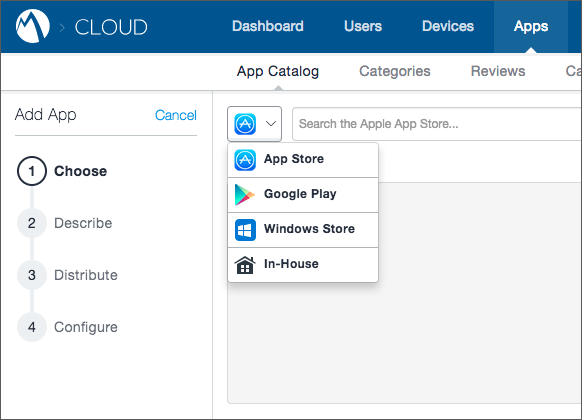Switch to the Categories tab
This screenshot has width=582, height=420.
pyautogui.click(x=395, y=71)
